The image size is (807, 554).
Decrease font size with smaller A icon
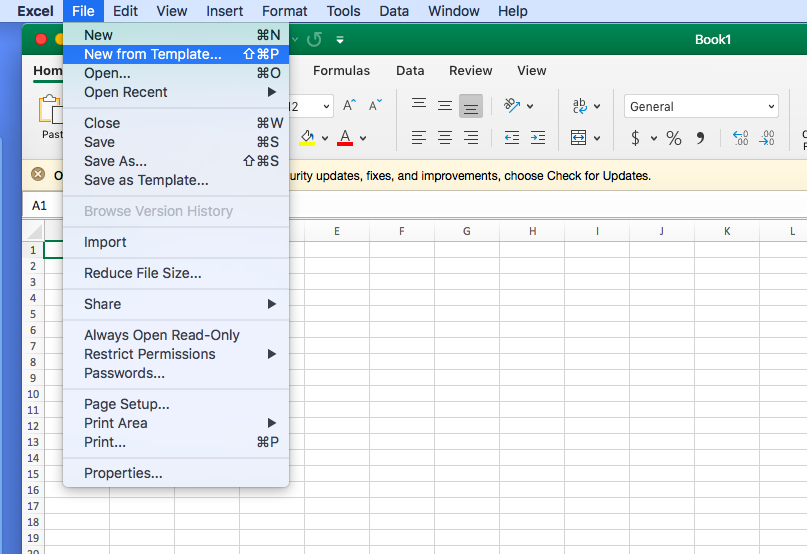tap(375, 106)
